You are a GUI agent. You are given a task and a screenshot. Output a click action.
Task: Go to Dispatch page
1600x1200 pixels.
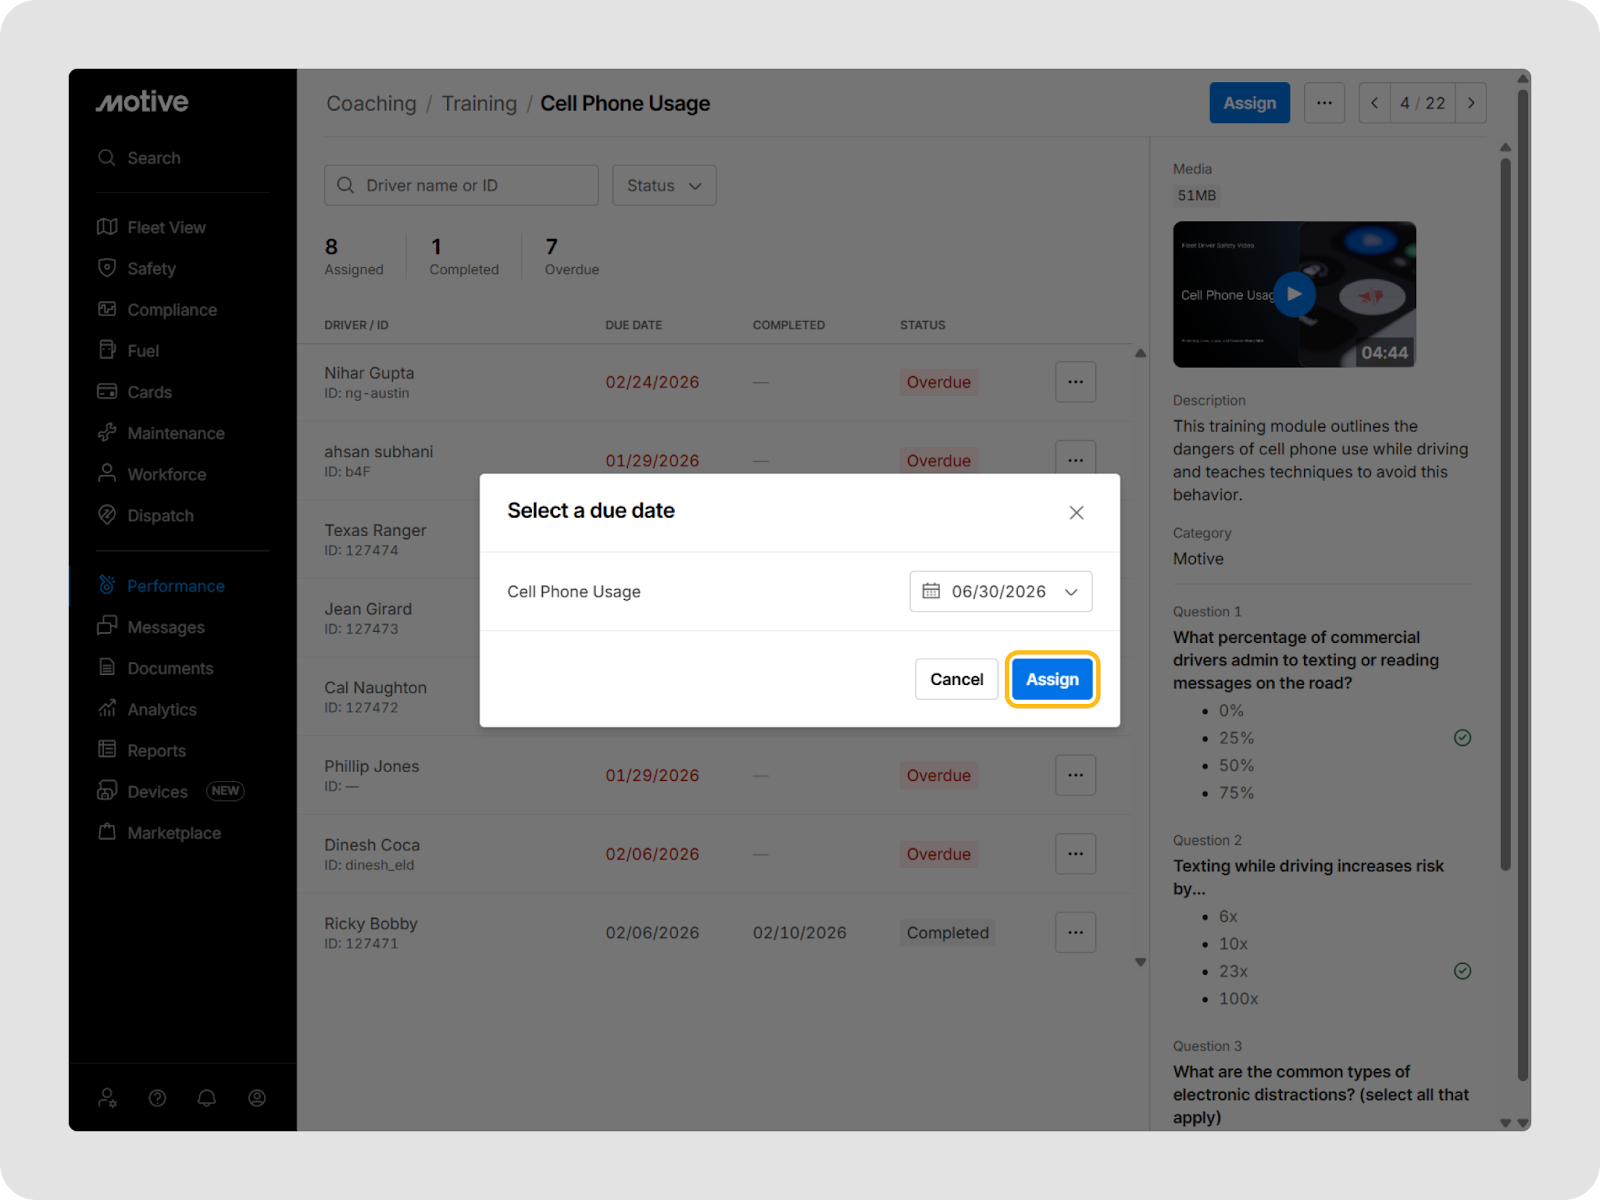click(145, 515)
